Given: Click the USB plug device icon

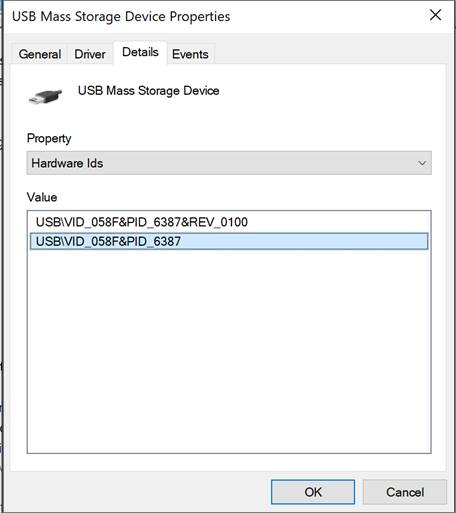Looking at the screenshot, I should coord(45,97).
